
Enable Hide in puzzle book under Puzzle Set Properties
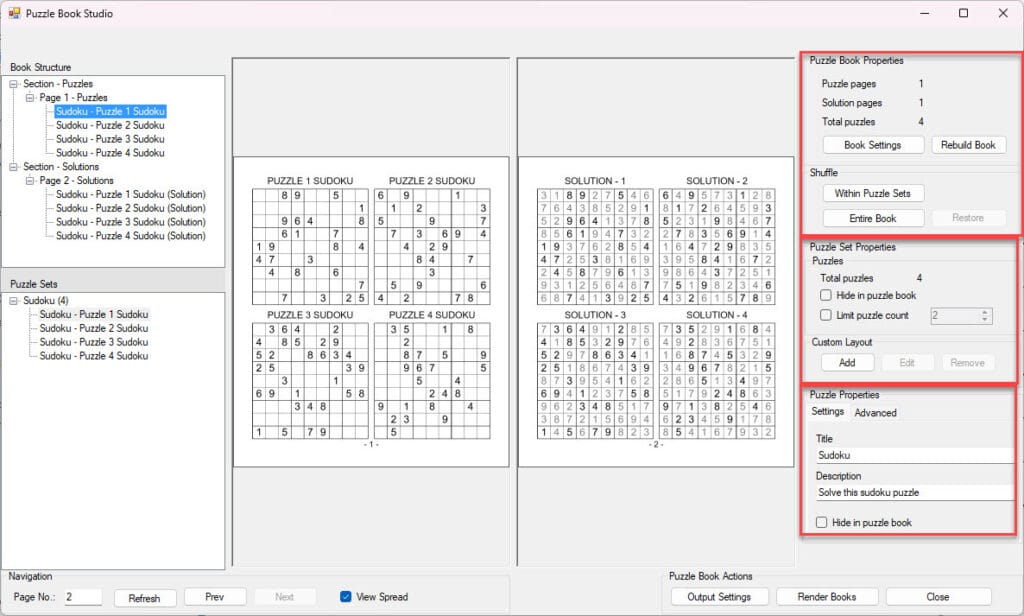[x=826, y=296]
